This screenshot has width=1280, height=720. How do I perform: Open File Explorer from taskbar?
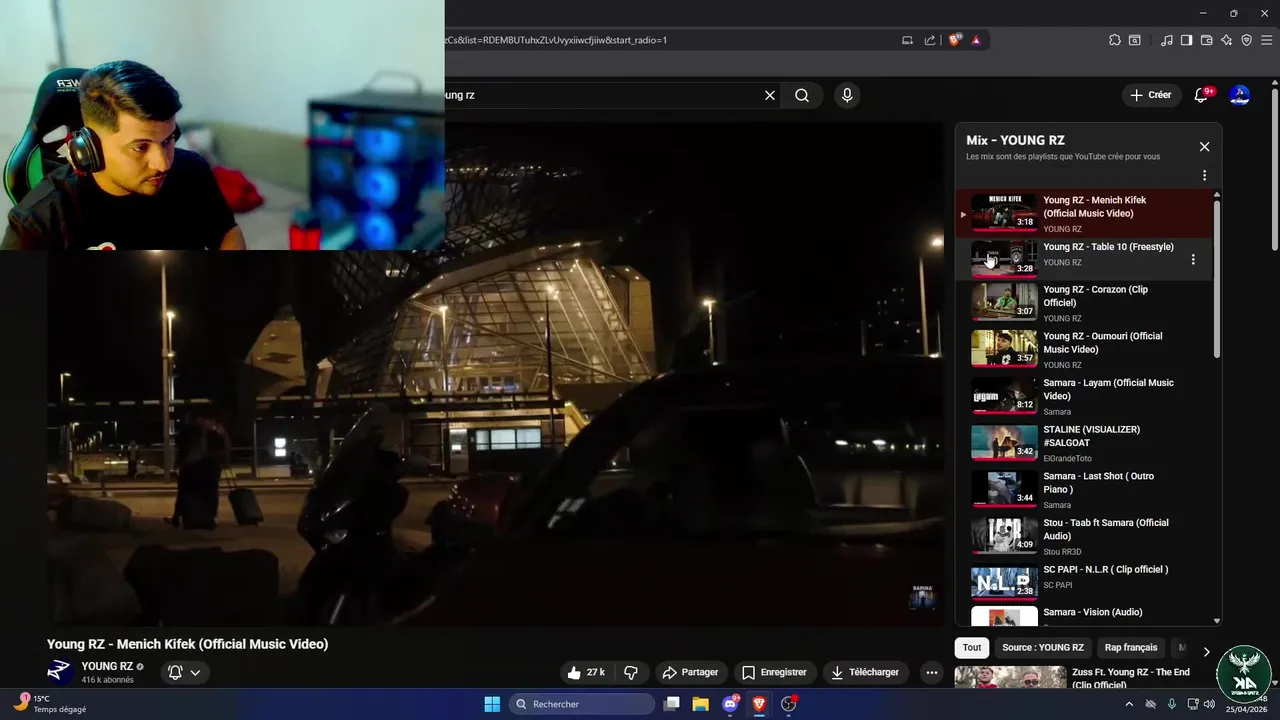pos(700,704)
